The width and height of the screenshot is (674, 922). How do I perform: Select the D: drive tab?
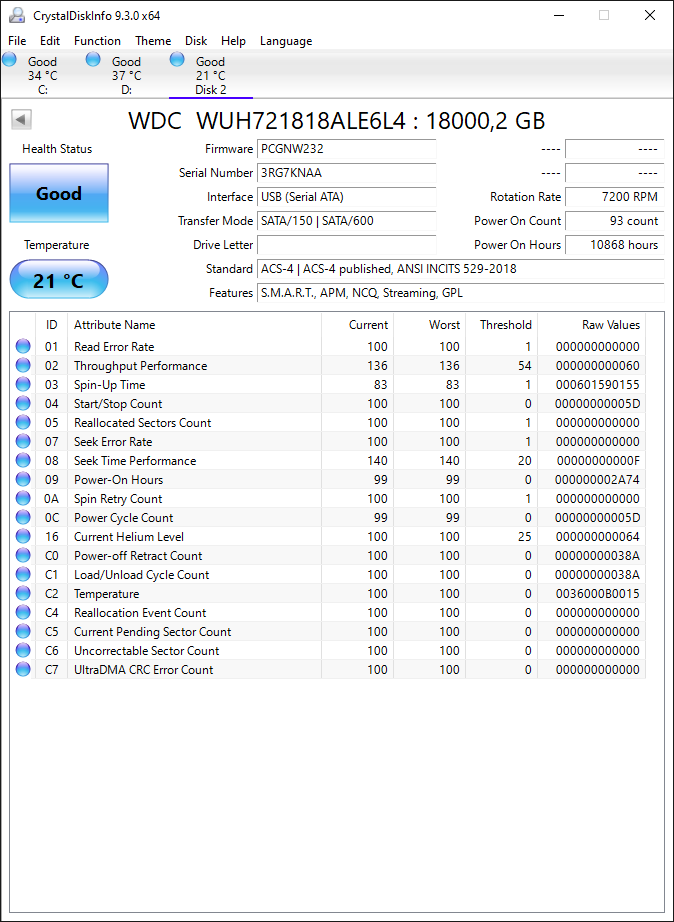click(126, 75)
